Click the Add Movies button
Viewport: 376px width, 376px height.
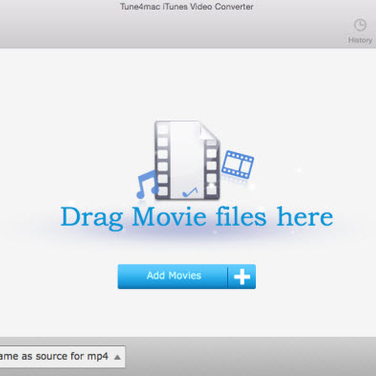click(x=187, y=276)
